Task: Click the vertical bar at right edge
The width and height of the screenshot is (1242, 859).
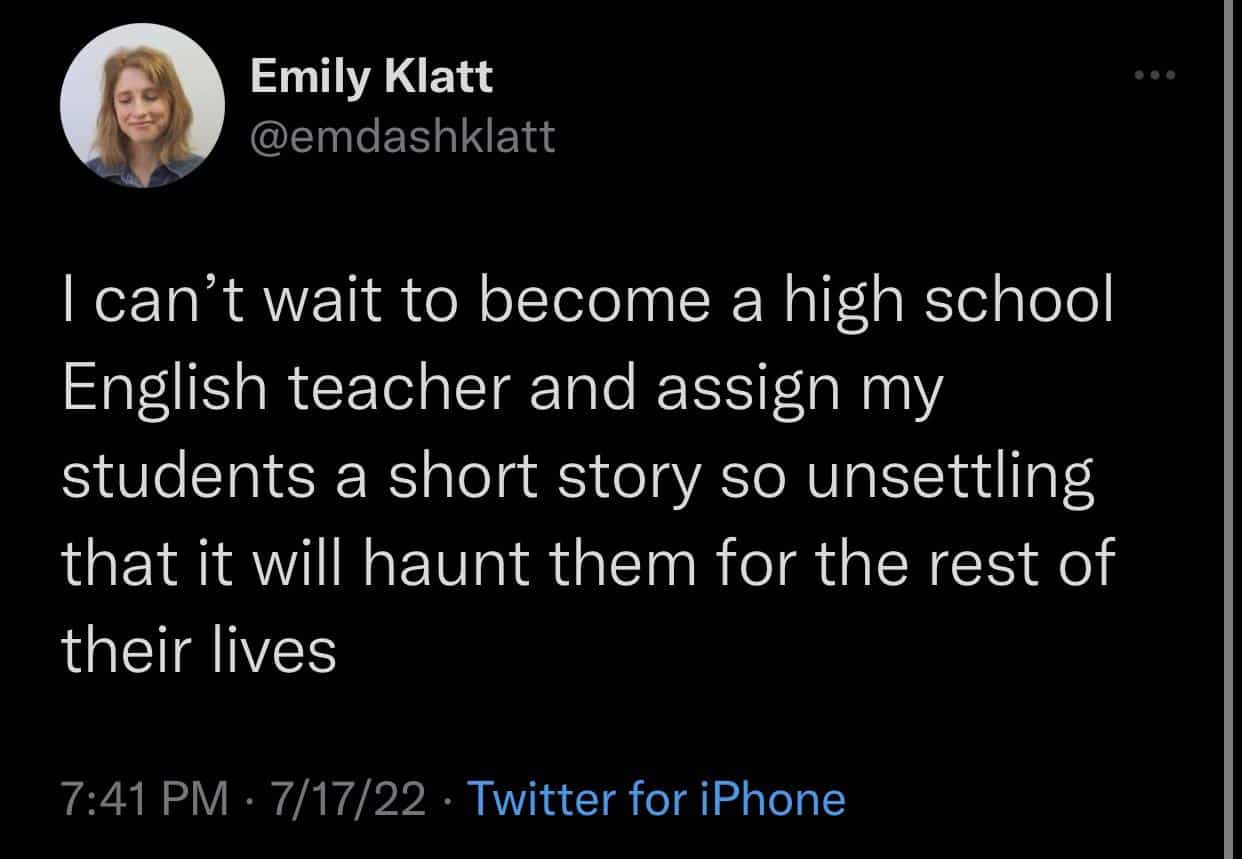Action: tap(1231, 429)
